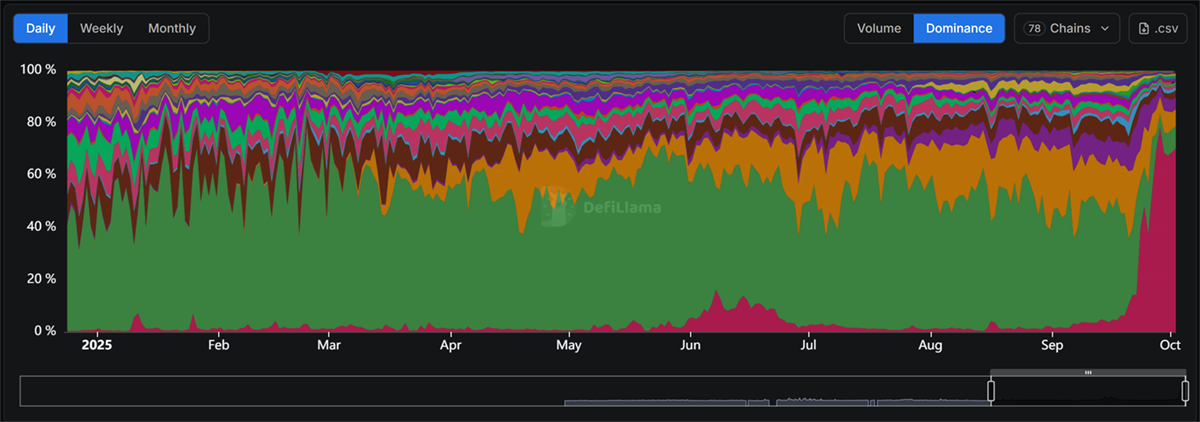Click the empty left part of the range slider
The image size is (1200, 422).
click(300, 391)
